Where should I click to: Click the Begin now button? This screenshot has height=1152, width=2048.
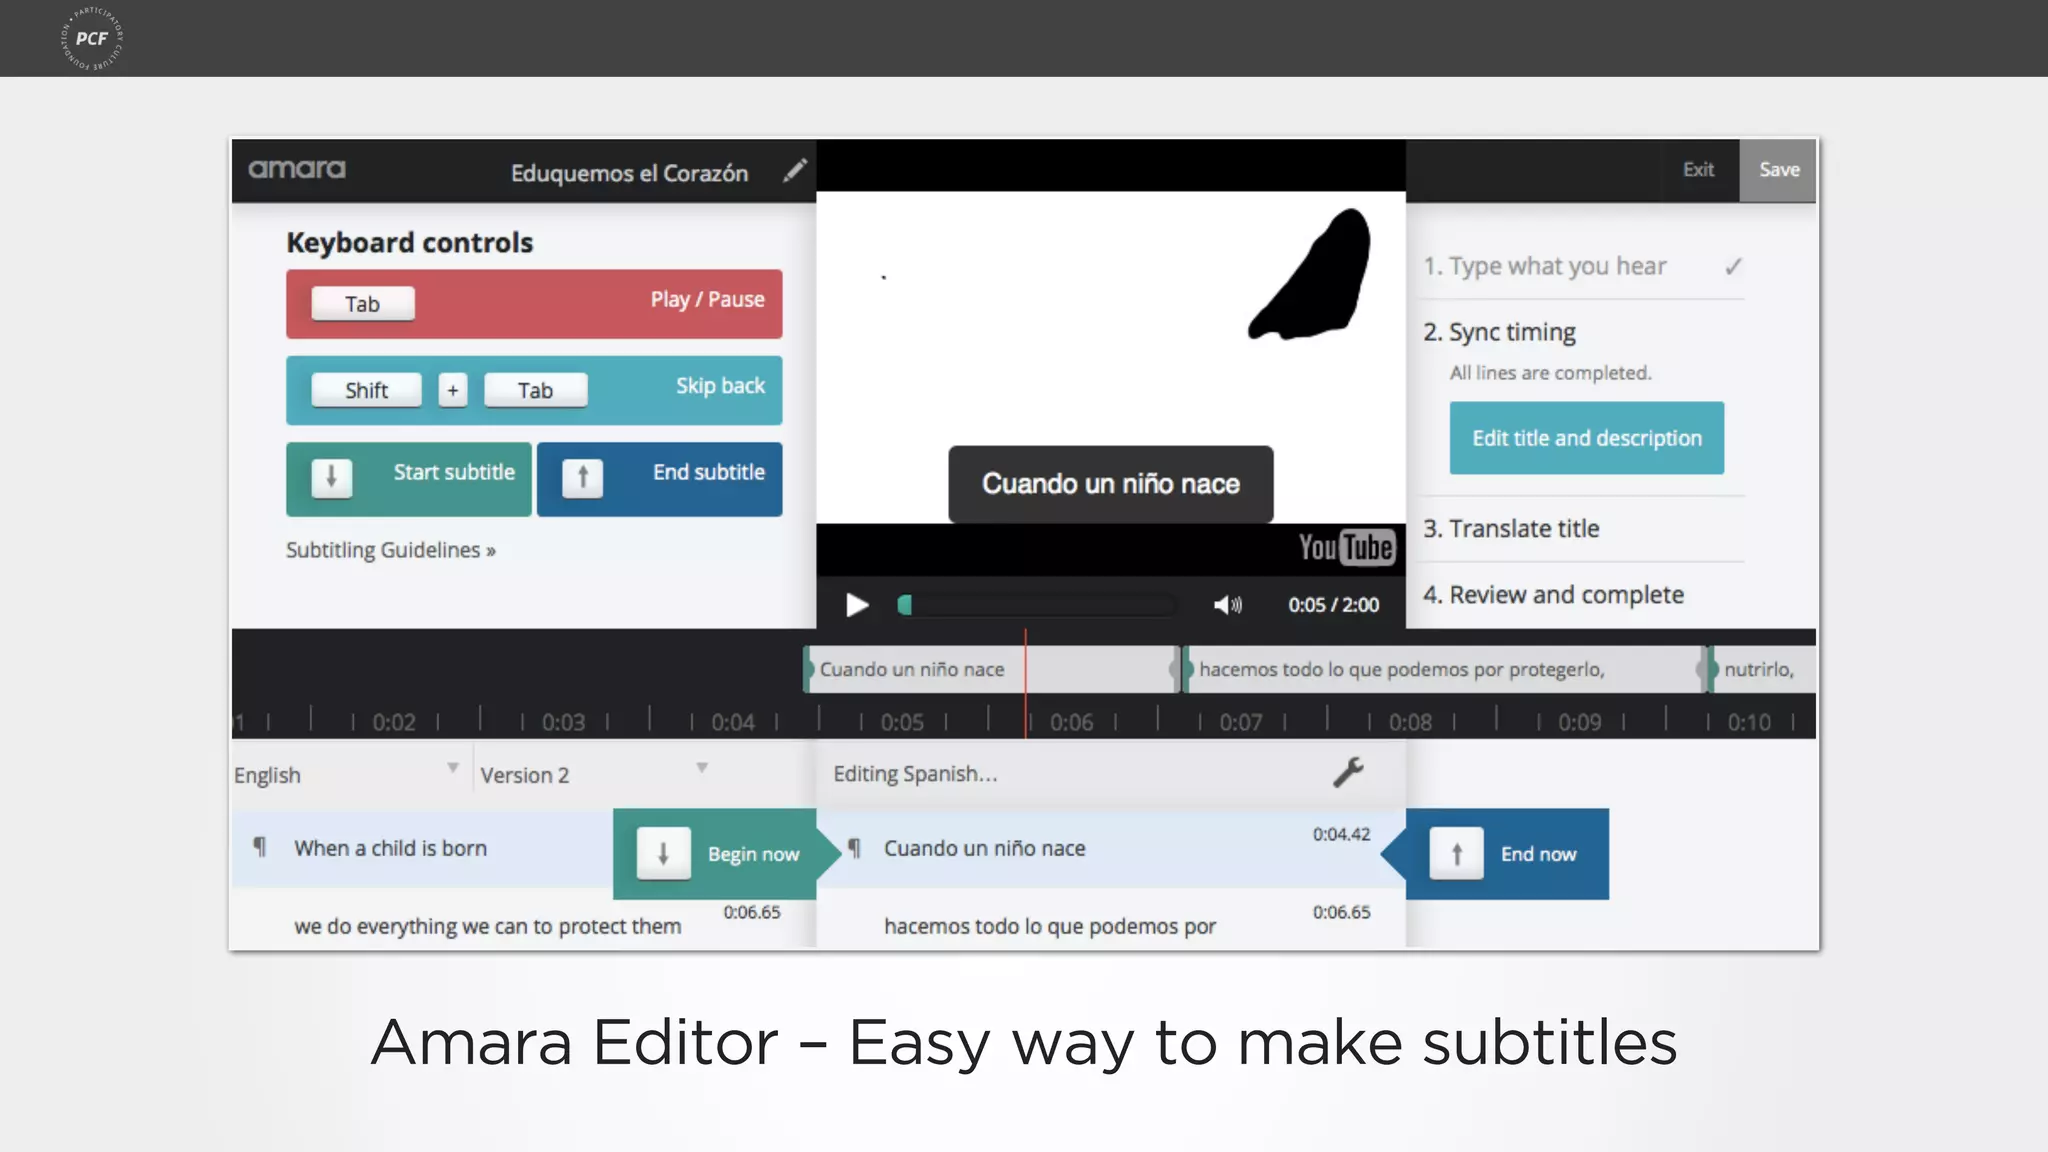728,853
